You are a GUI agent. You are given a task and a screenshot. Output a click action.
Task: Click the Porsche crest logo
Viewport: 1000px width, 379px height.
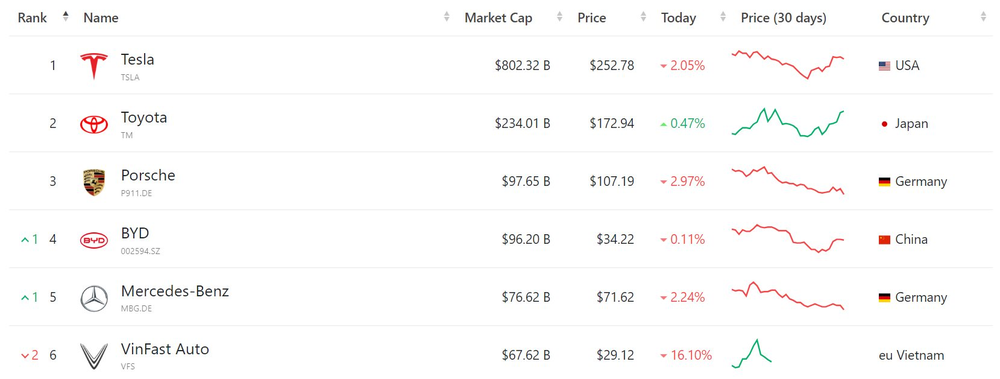94,182
